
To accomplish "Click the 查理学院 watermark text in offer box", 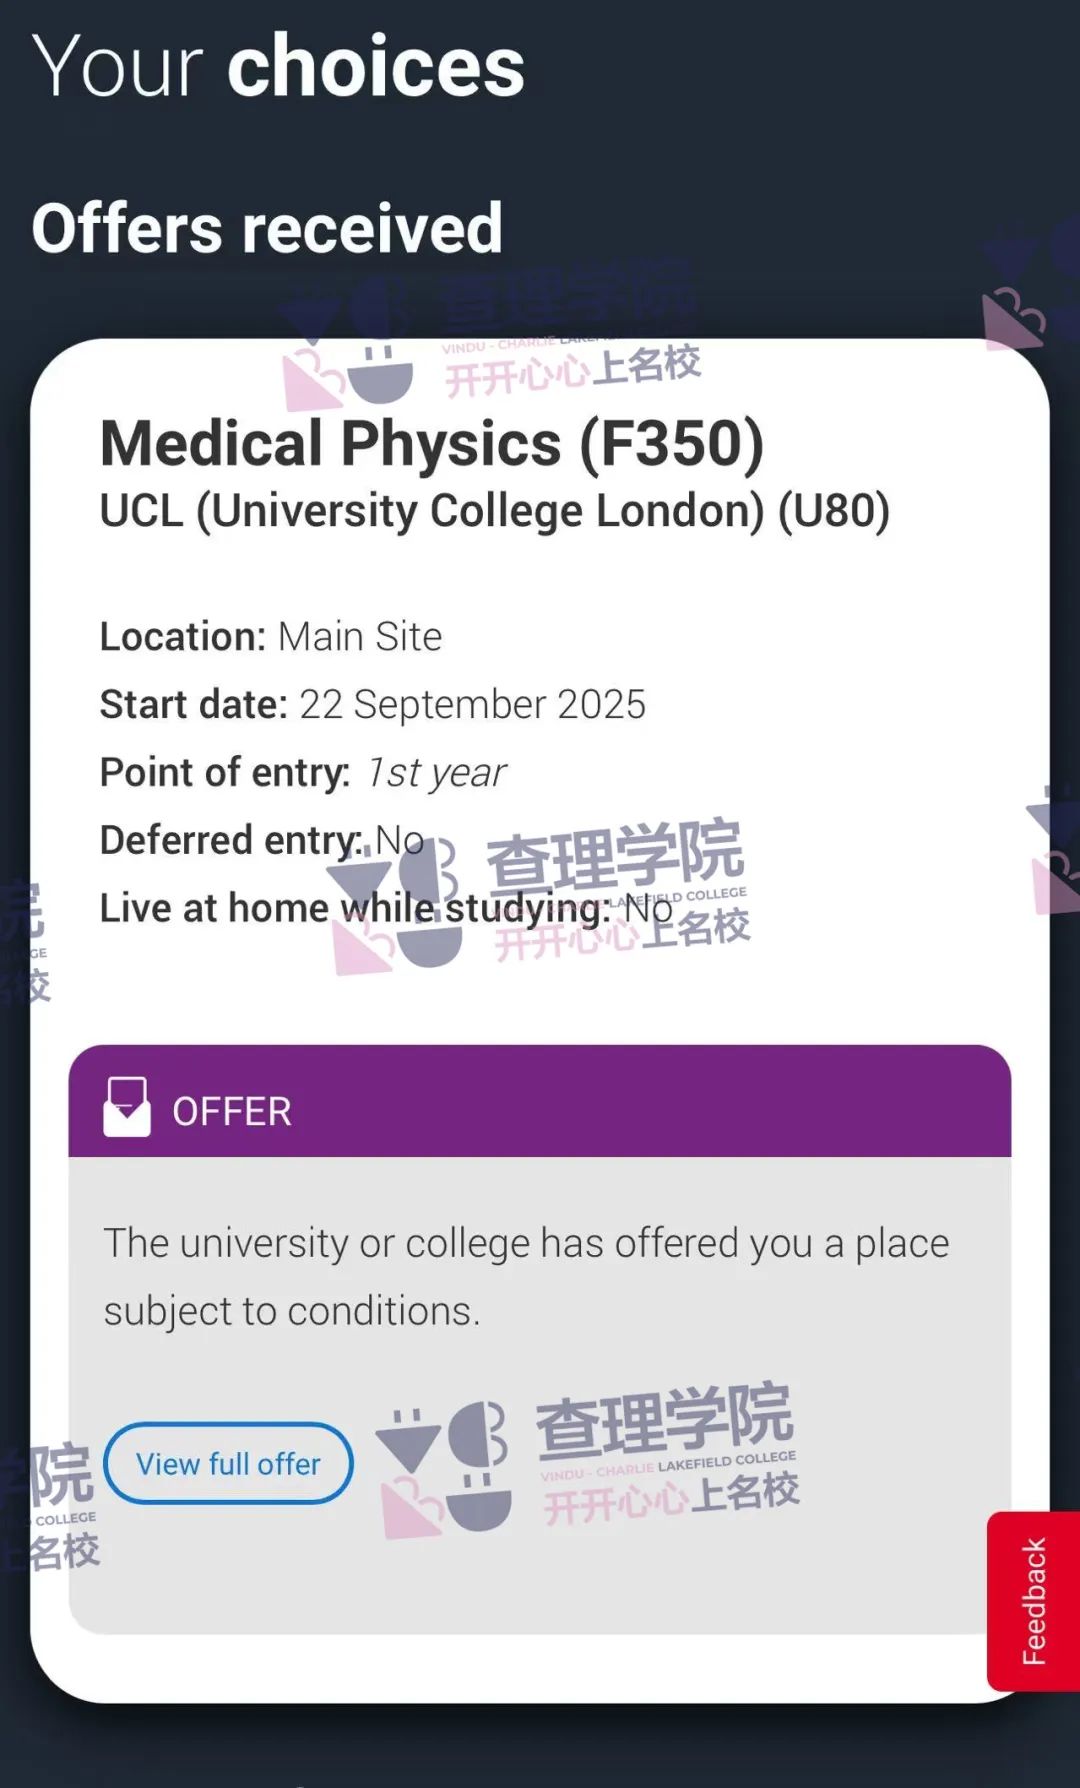I will pos(664,1420).
